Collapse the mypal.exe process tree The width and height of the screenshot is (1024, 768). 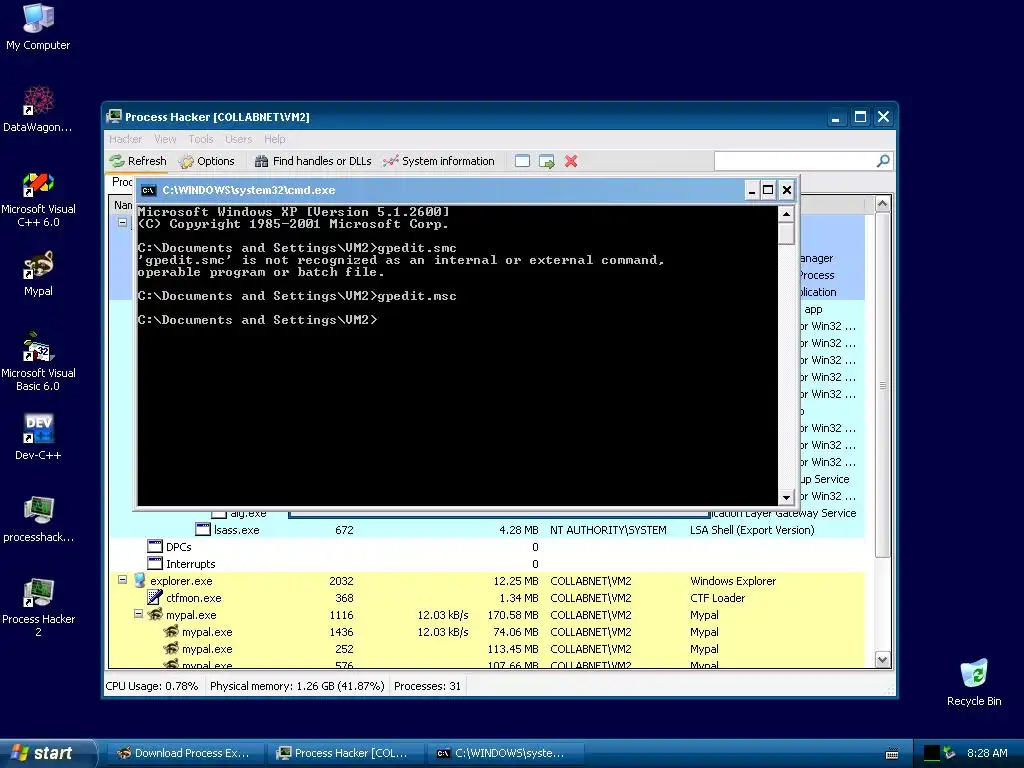coord(138,614)
